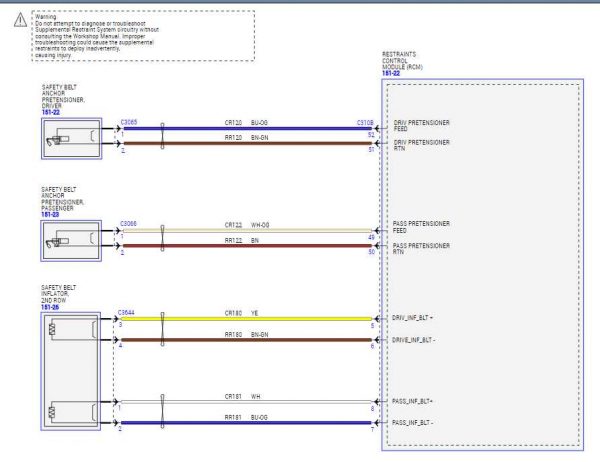Click wire label 'RR122 BN'

241,240
